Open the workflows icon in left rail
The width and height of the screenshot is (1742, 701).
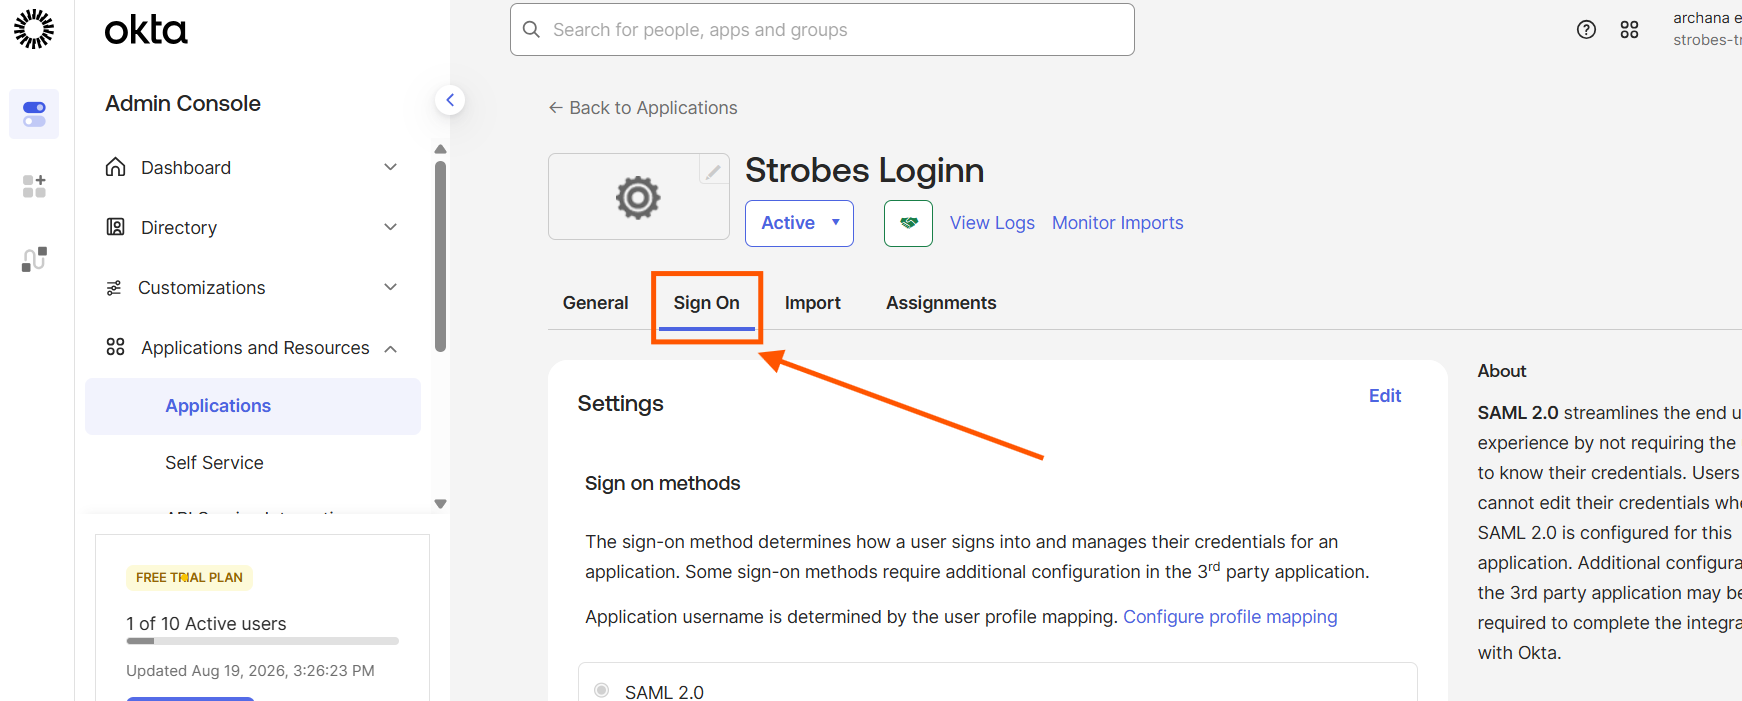34,259
